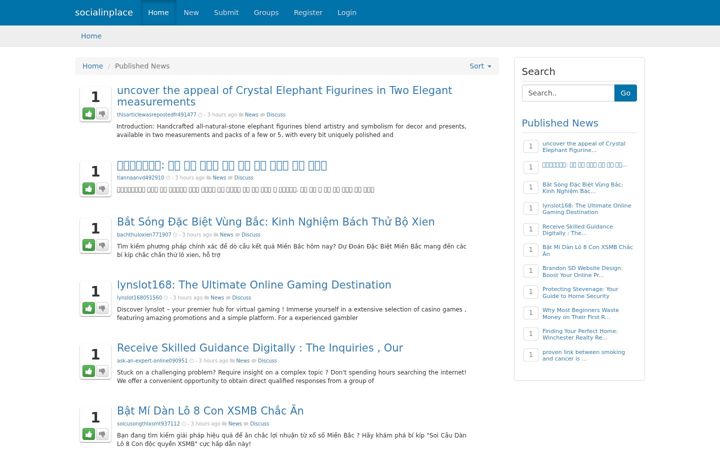Upvote the lynslot168 Online Gaming post
Screen dimensions: 720x450
click(x=89, y=308)
